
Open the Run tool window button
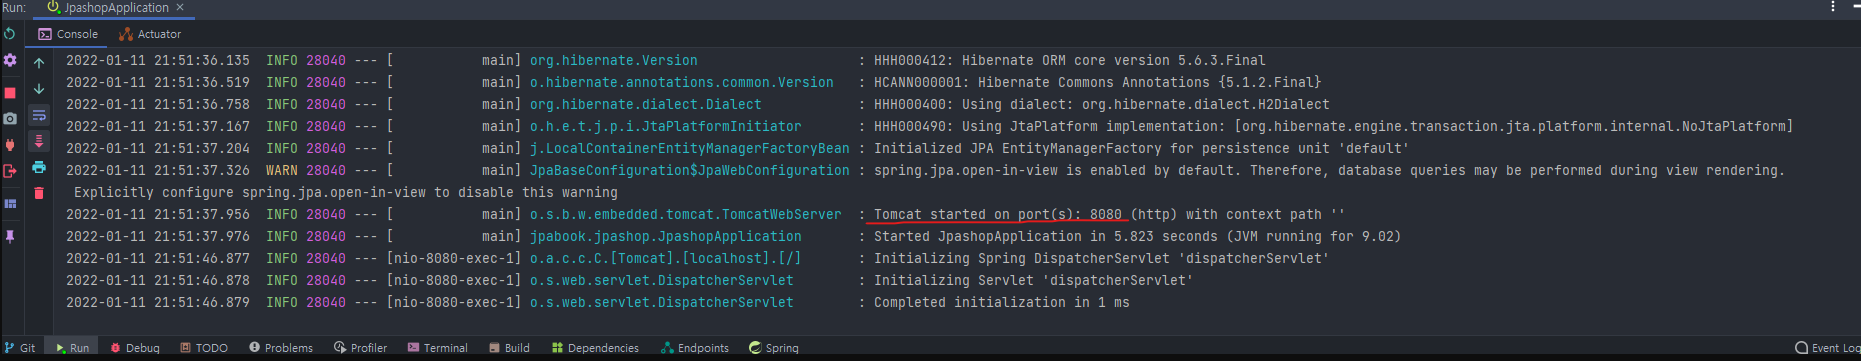73,348
